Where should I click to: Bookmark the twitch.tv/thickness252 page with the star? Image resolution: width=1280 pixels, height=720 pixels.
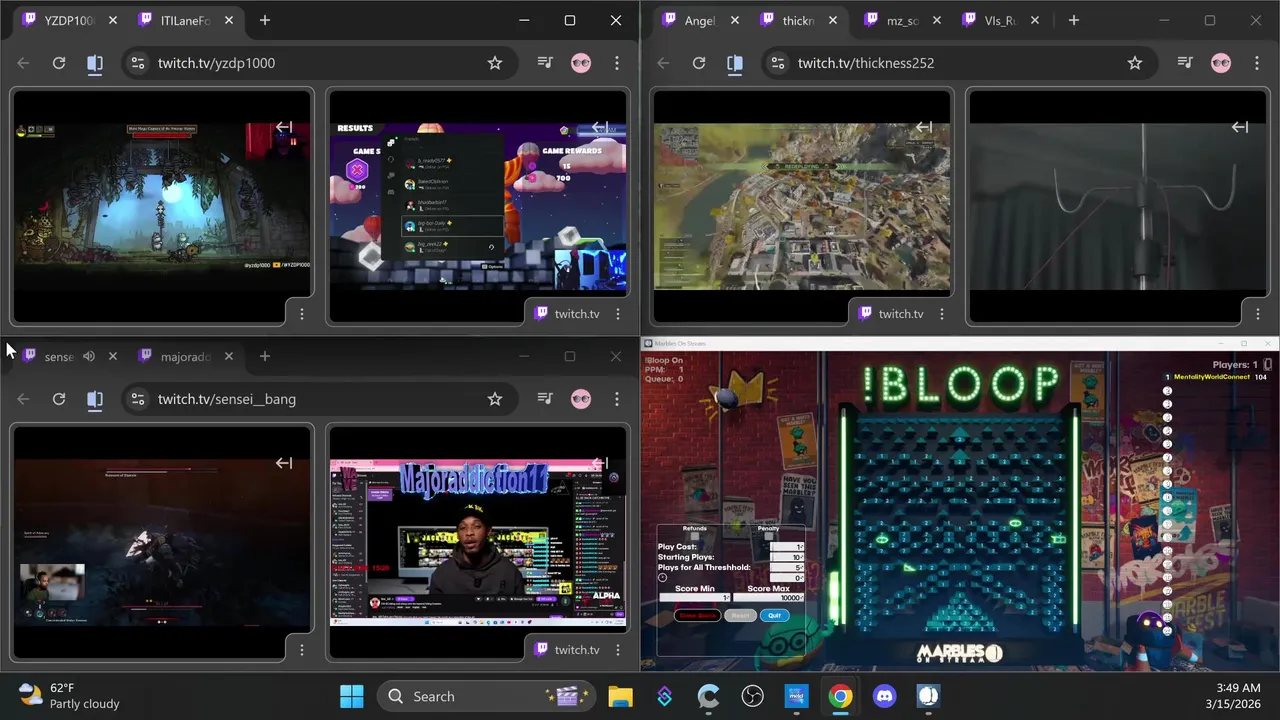tap(1135, 63)
